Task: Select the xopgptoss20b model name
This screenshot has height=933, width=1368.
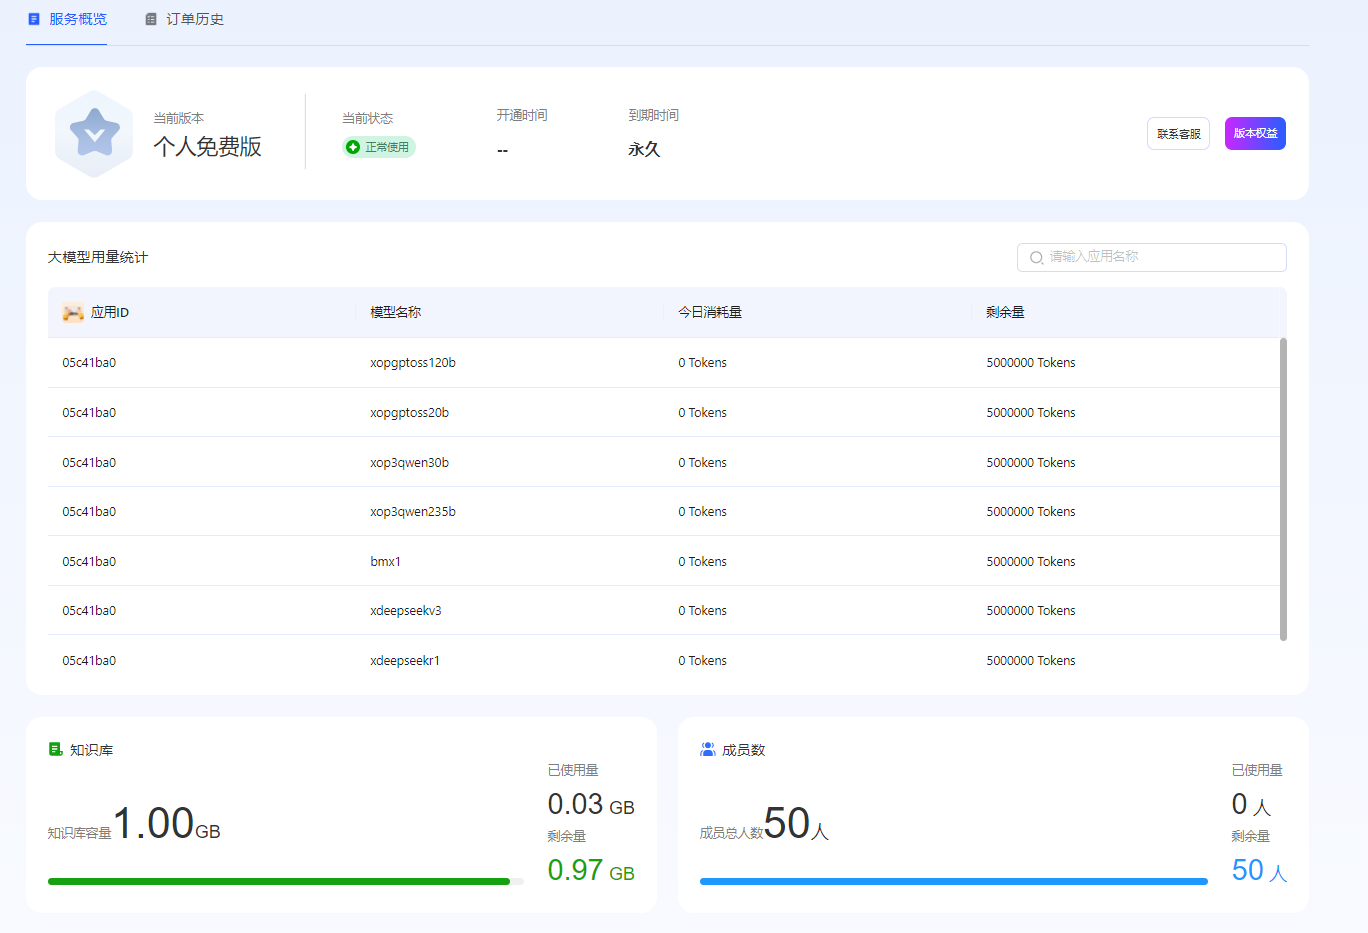Action: point(410,413)
